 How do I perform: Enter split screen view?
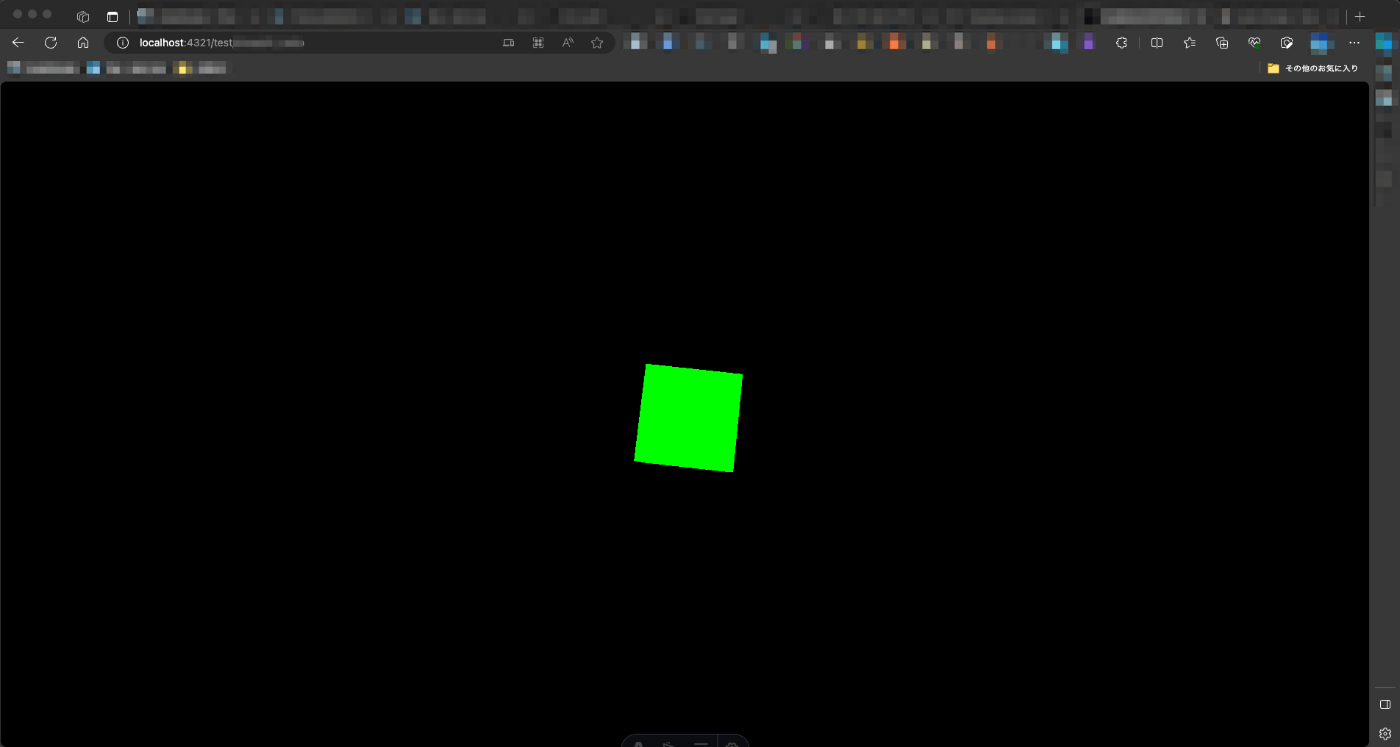tap(1157, 43)
